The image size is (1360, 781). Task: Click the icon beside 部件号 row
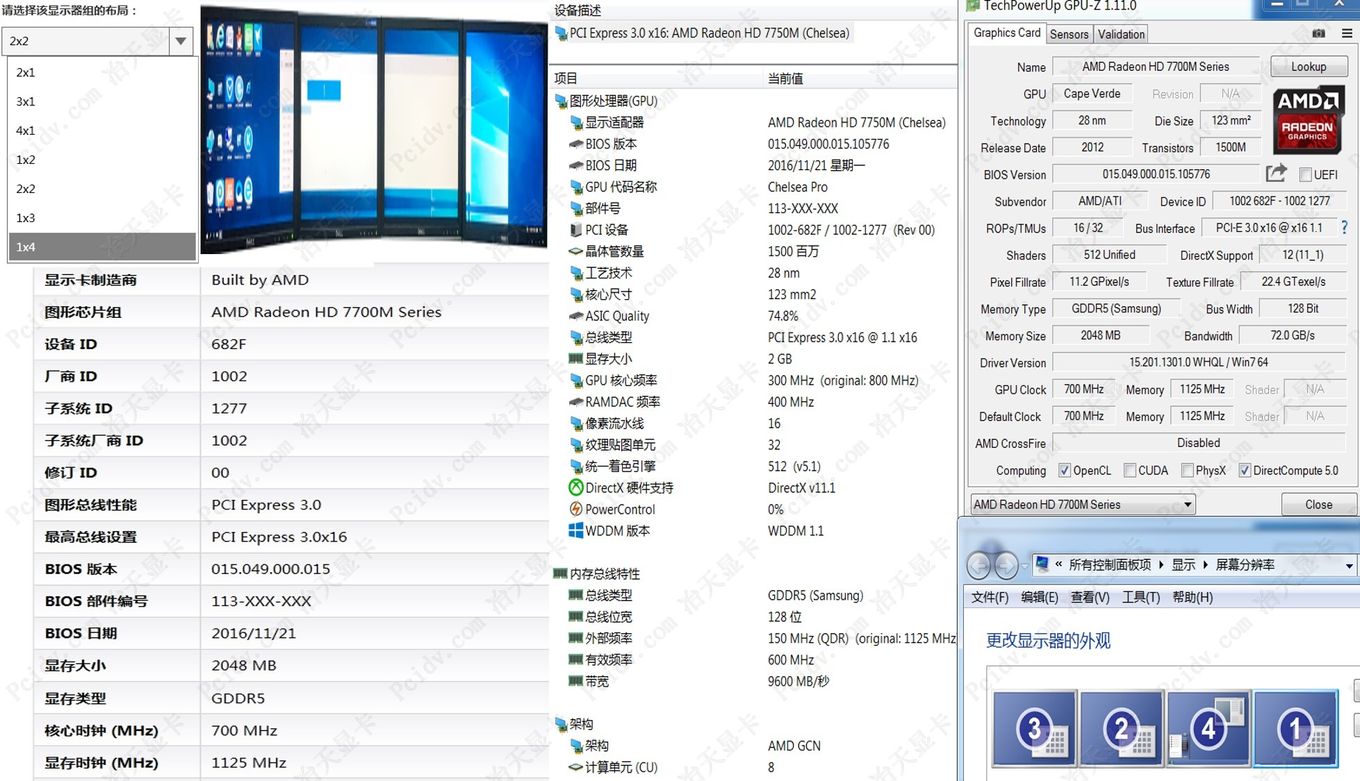(x=576, y=208)
